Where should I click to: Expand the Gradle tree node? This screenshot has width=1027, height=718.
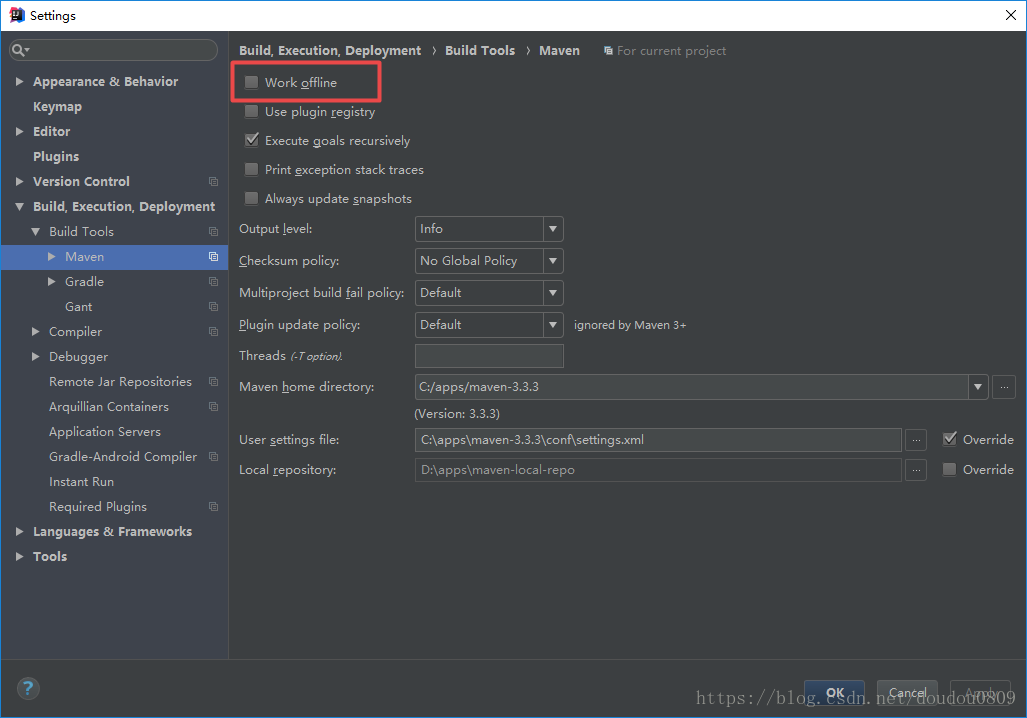click(x=52, y=282)
